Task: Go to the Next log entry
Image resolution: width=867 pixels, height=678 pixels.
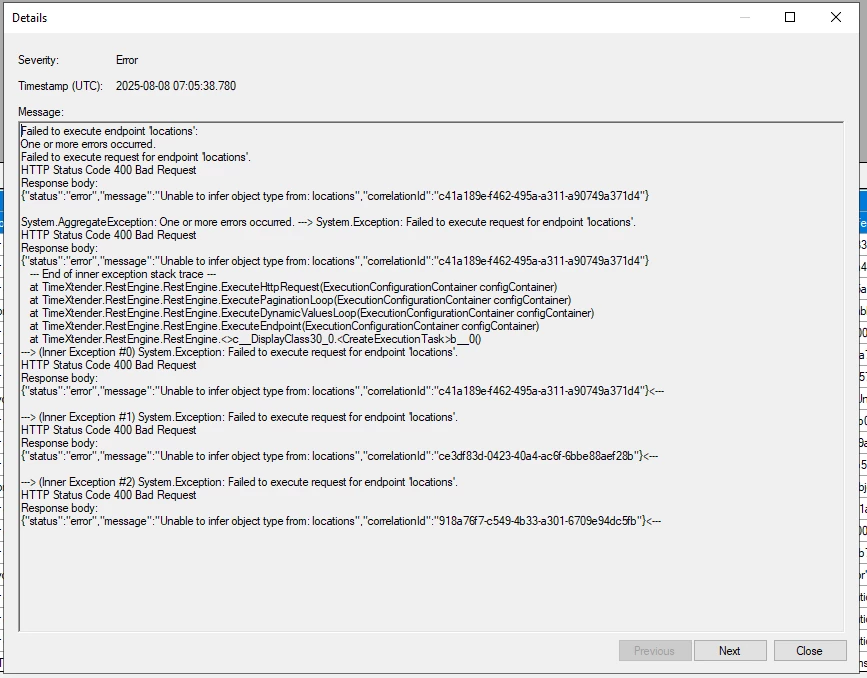Action: pyautogui.click(x=730, y=651)
